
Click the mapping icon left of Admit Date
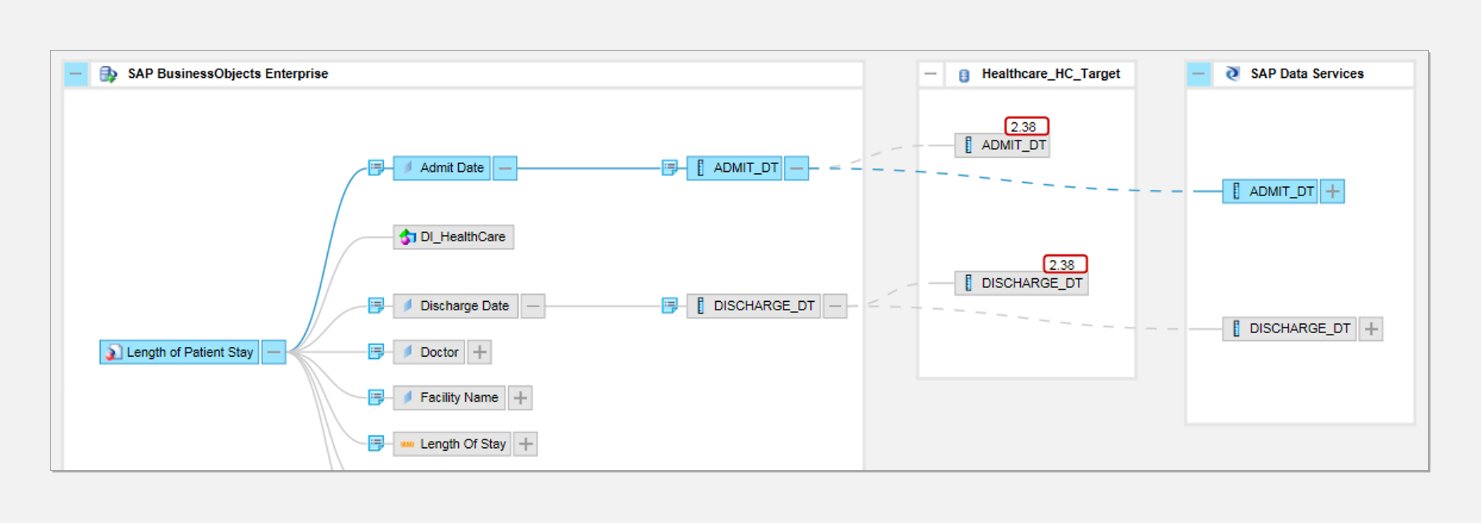[376, 168]
